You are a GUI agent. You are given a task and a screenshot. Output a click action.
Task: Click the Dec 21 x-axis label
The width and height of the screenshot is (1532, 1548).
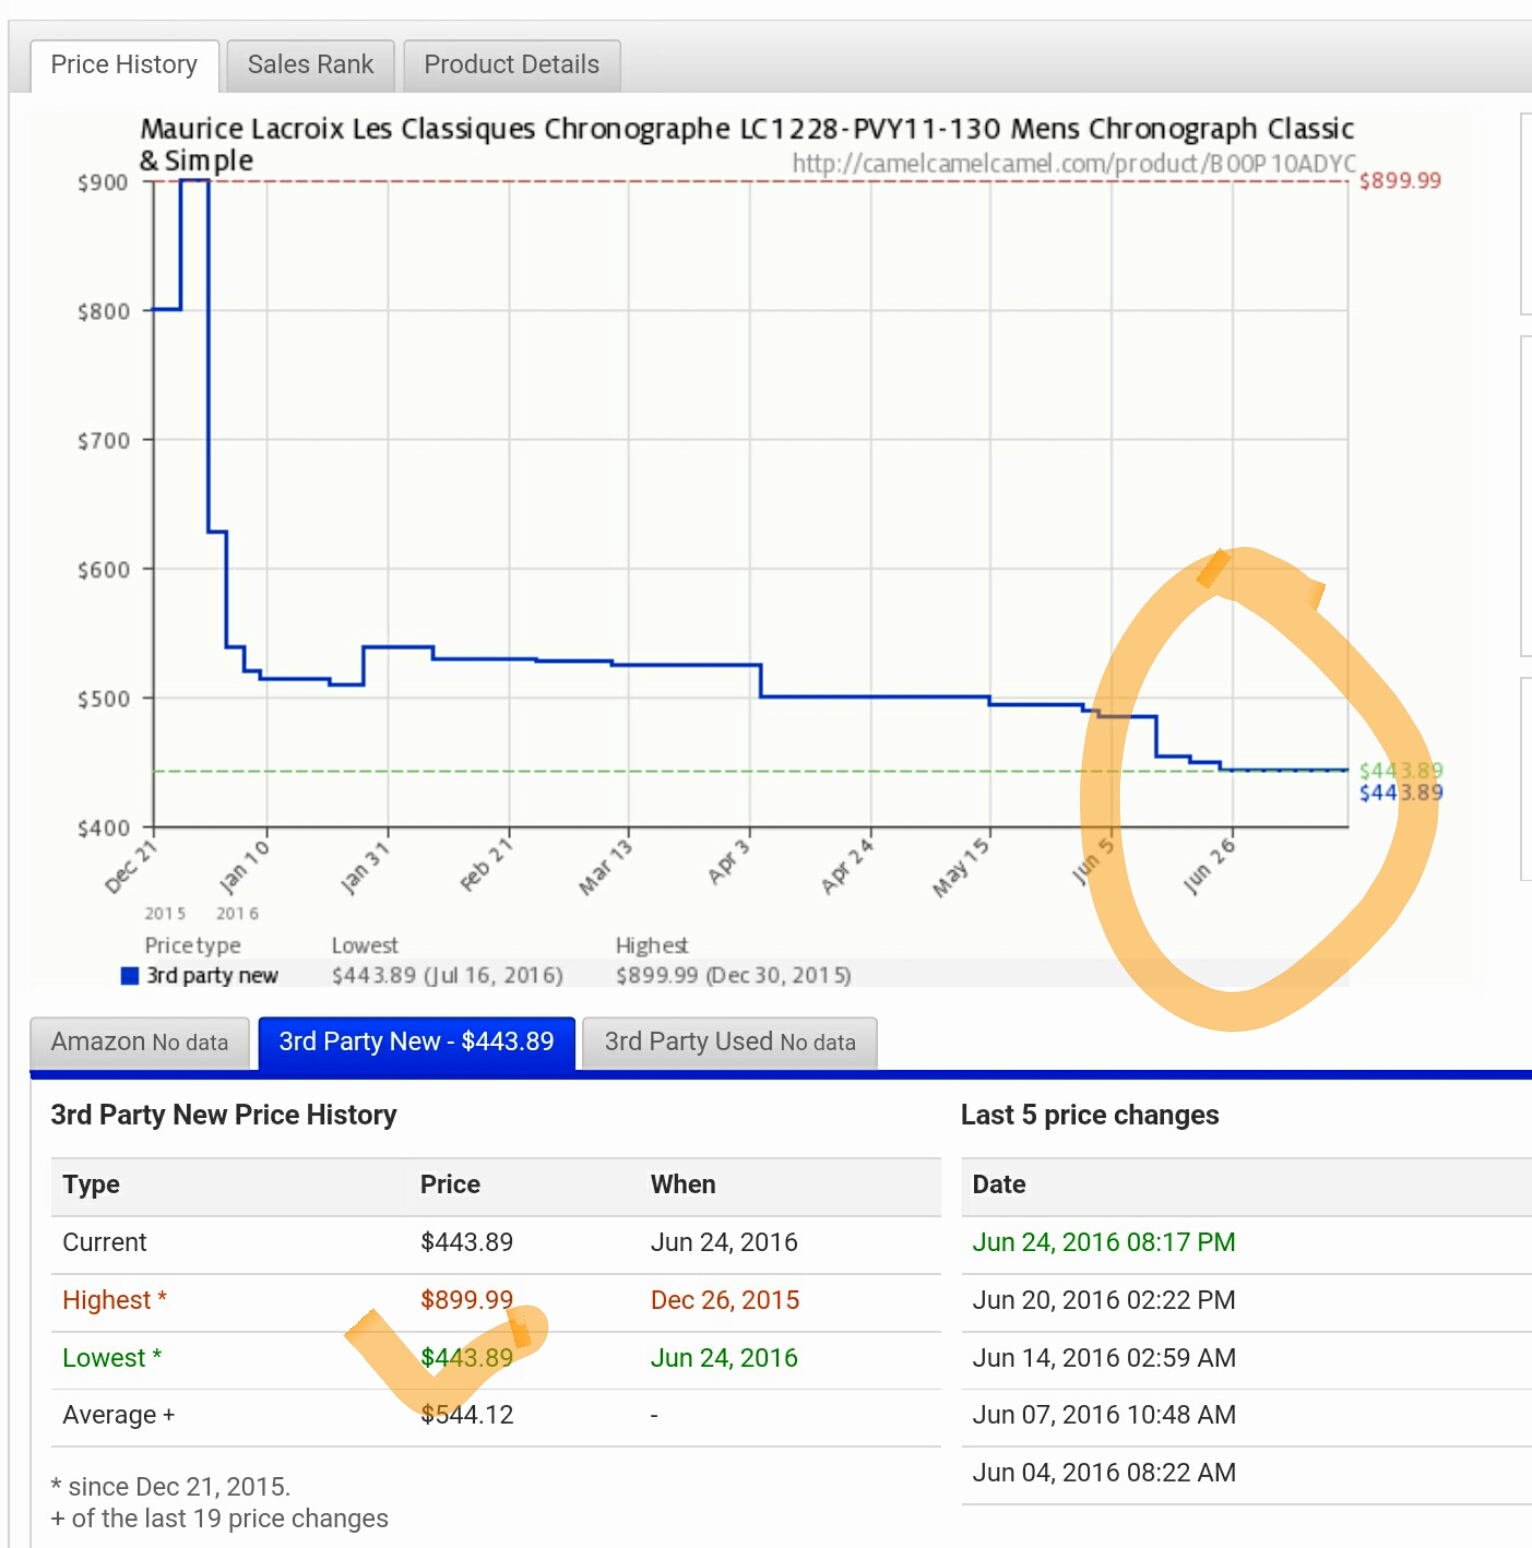coord(131,867)
